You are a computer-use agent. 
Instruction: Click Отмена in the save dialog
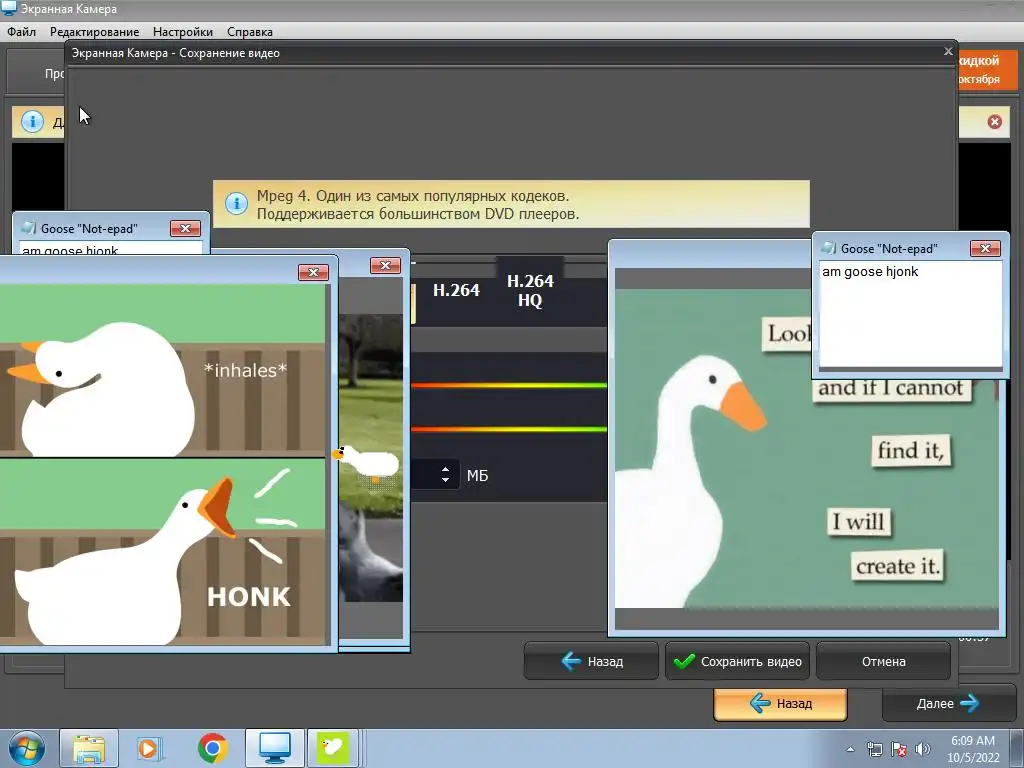883,661
